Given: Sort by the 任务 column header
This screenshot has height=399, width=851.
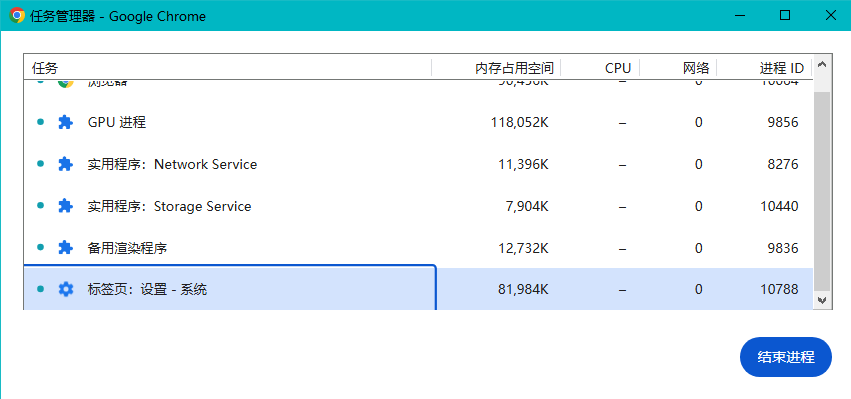Looking at the screenshot, I should [x=228, y=68].
